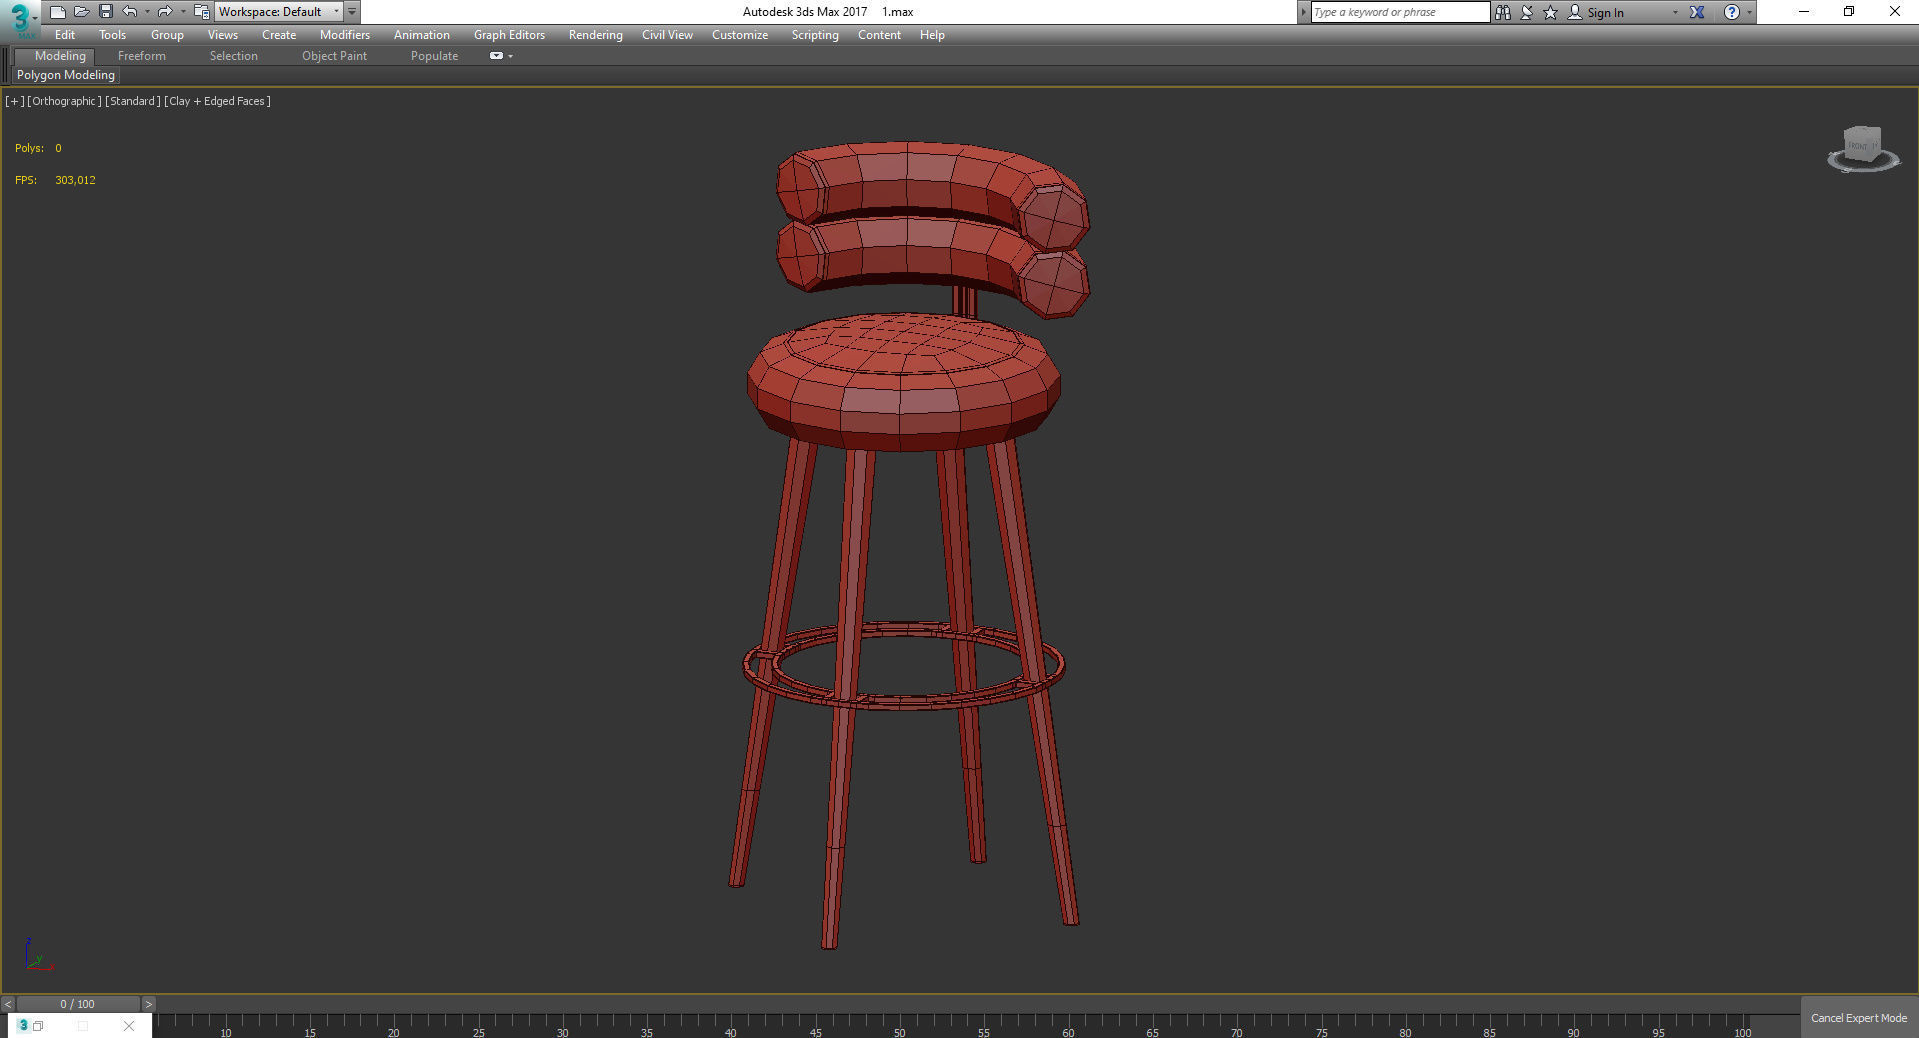Open the Customize menu
This screenshot has width=1919, height=1038.
[x=740, y=35]
